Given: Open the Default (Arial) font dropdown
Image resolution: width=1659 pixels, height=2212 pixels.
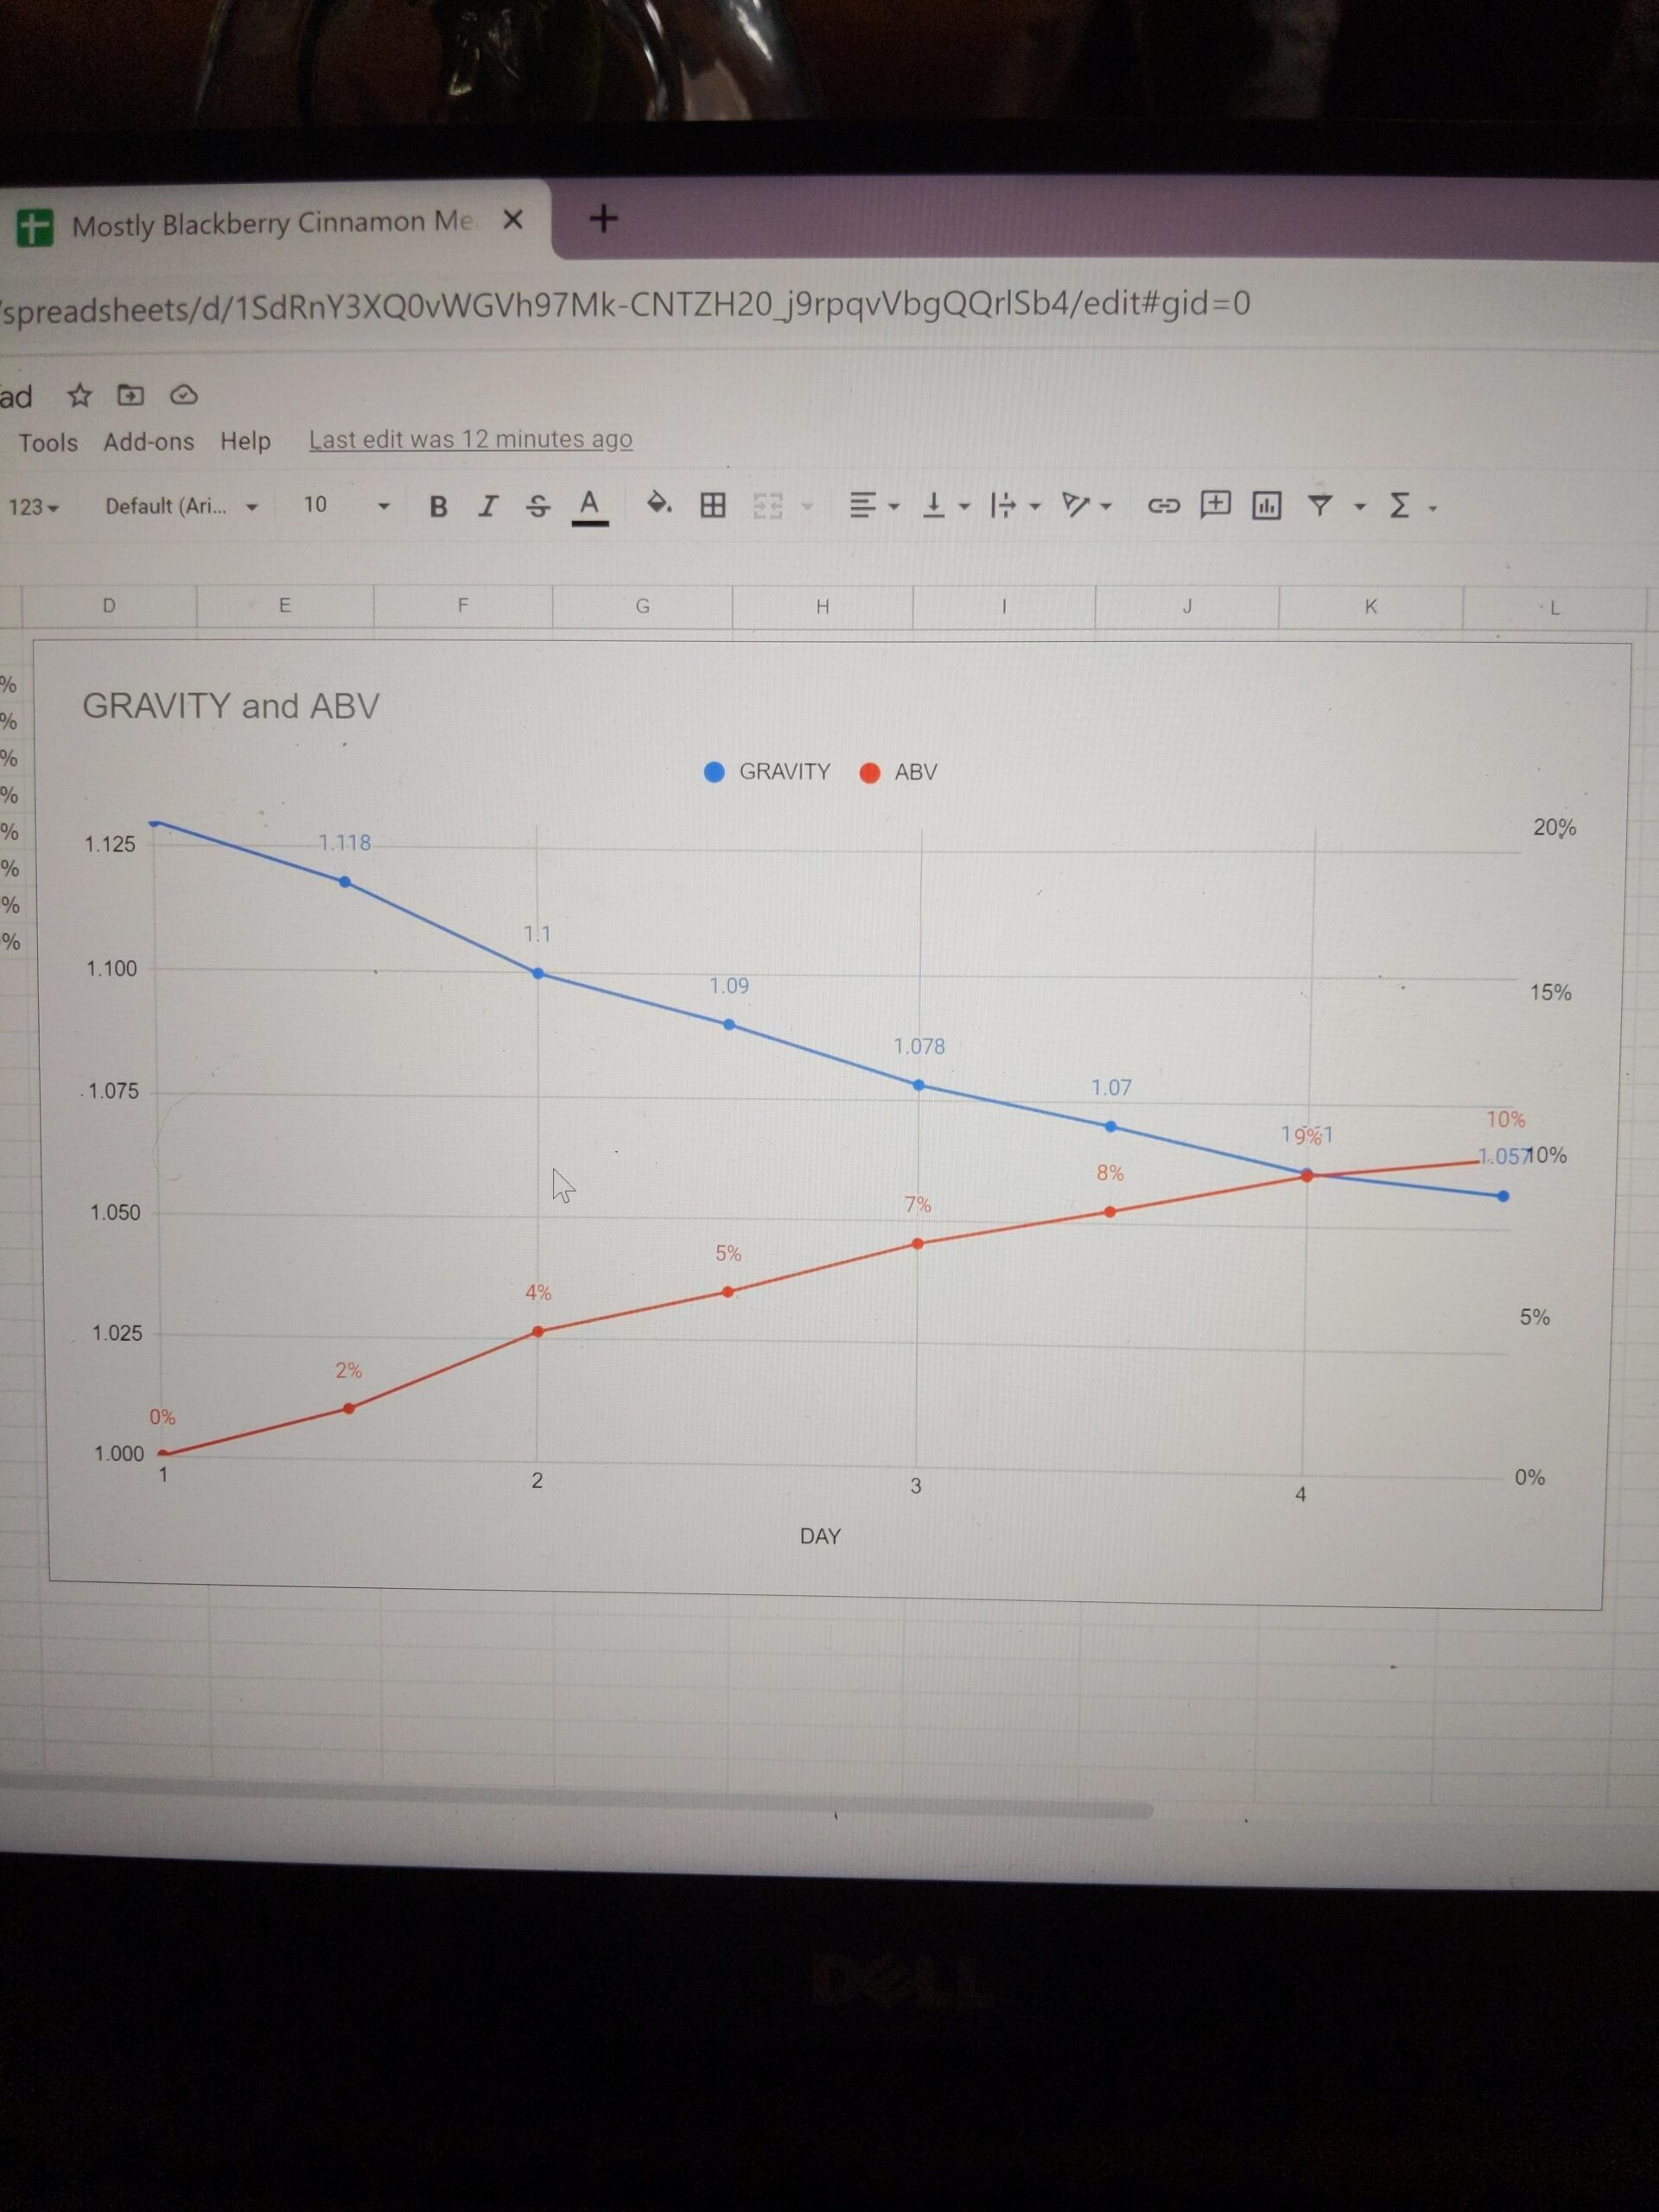Looking at the screenshot, I should tap(181, 506).
